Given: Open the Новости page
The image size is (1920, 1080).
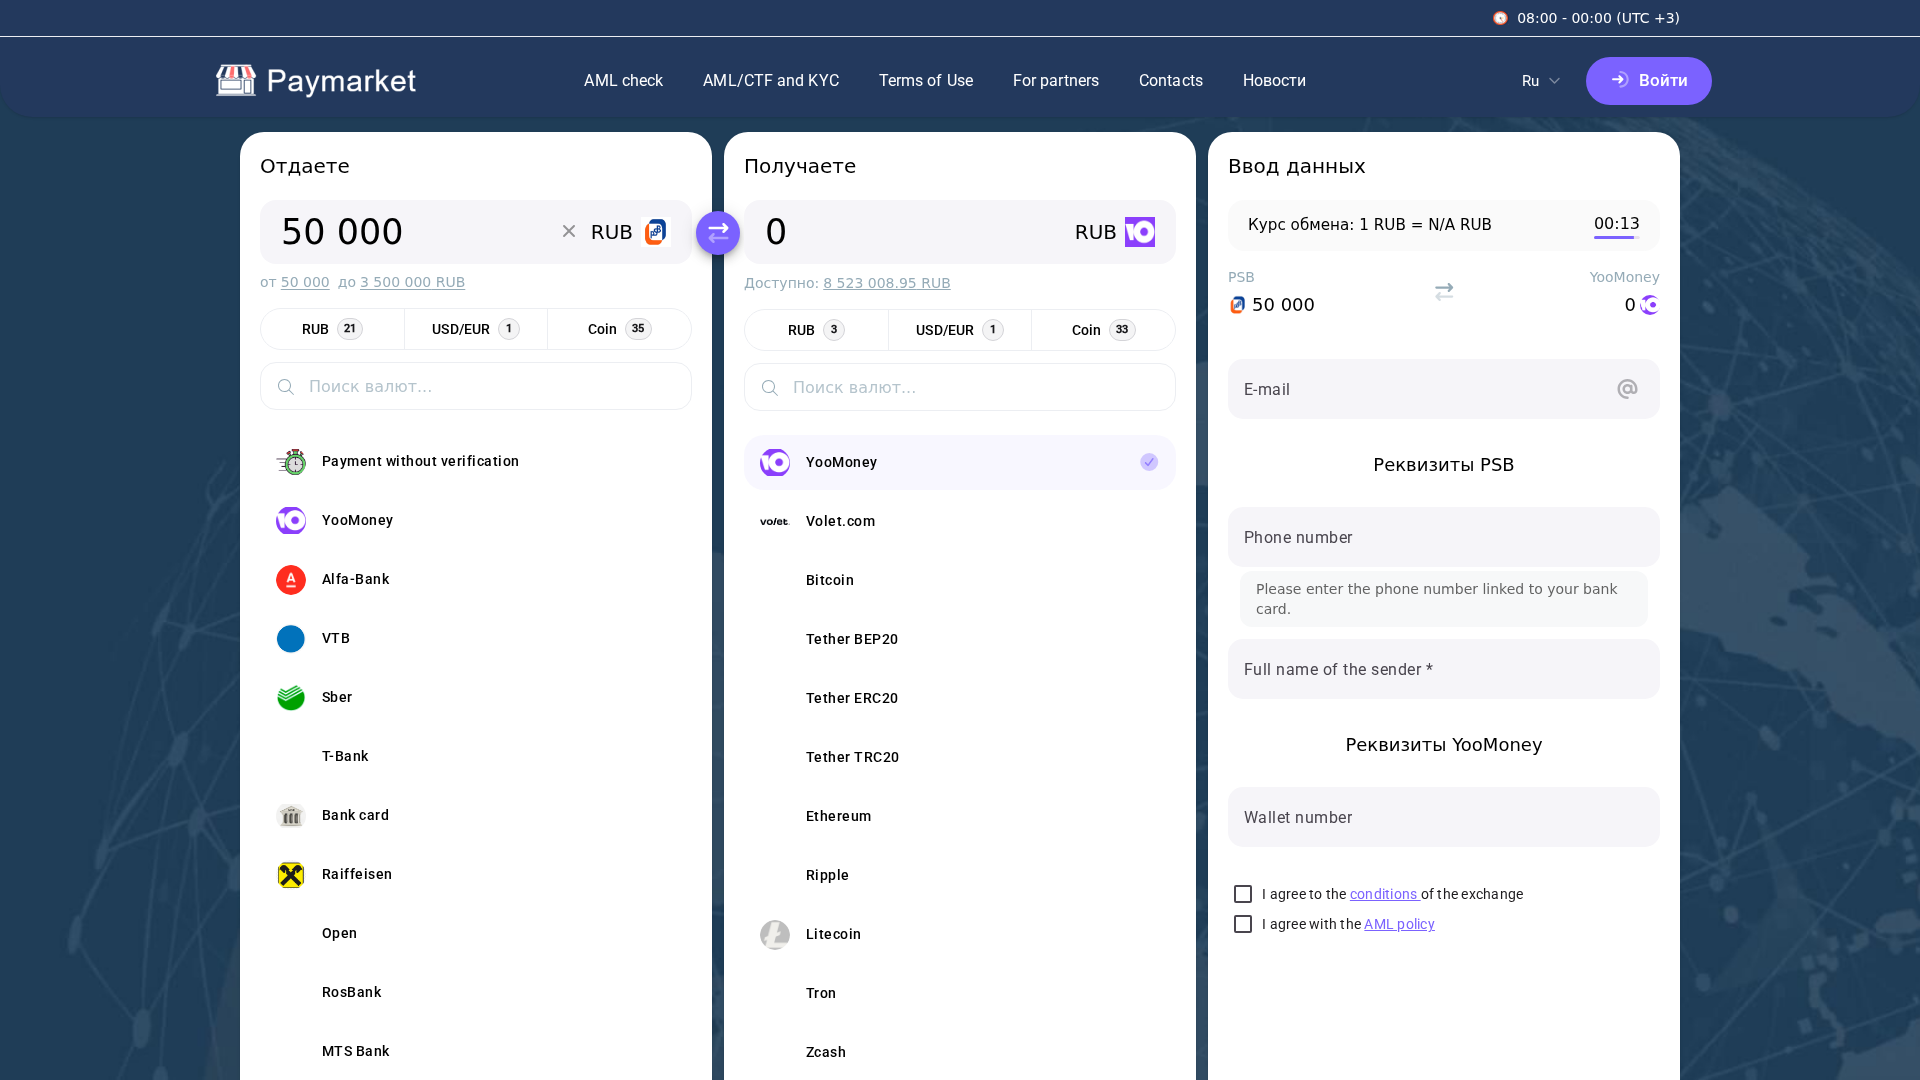Looking at the screenshot, I should 1274,81.
